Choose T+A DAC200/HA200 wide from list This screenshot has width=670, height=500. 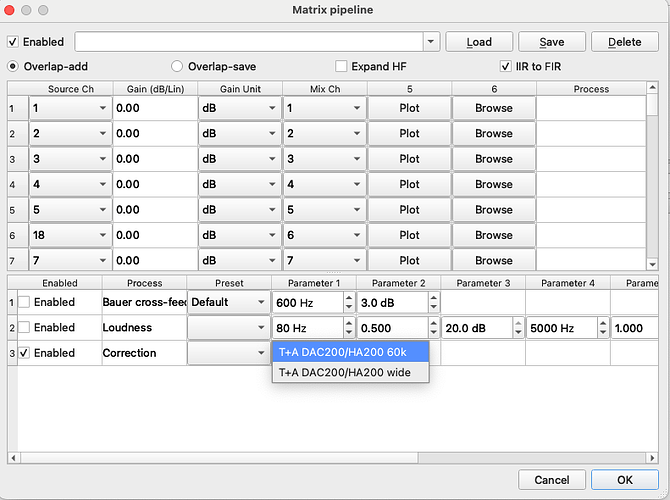tap(350, 372)
